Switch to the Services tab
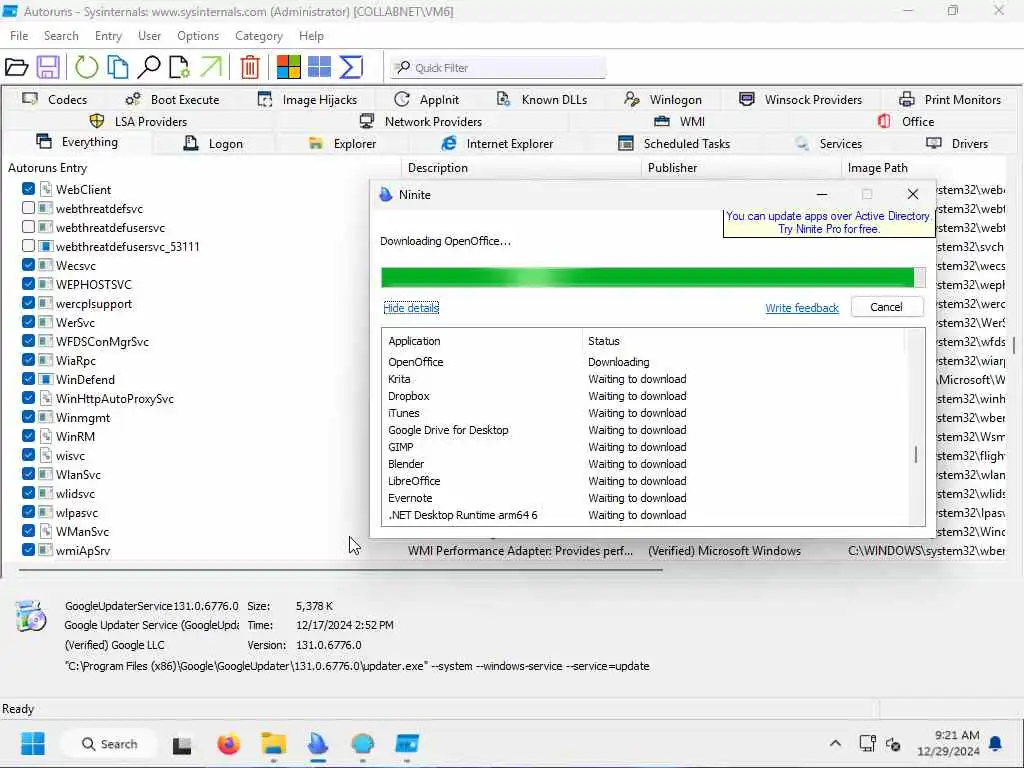 [828, 144]
